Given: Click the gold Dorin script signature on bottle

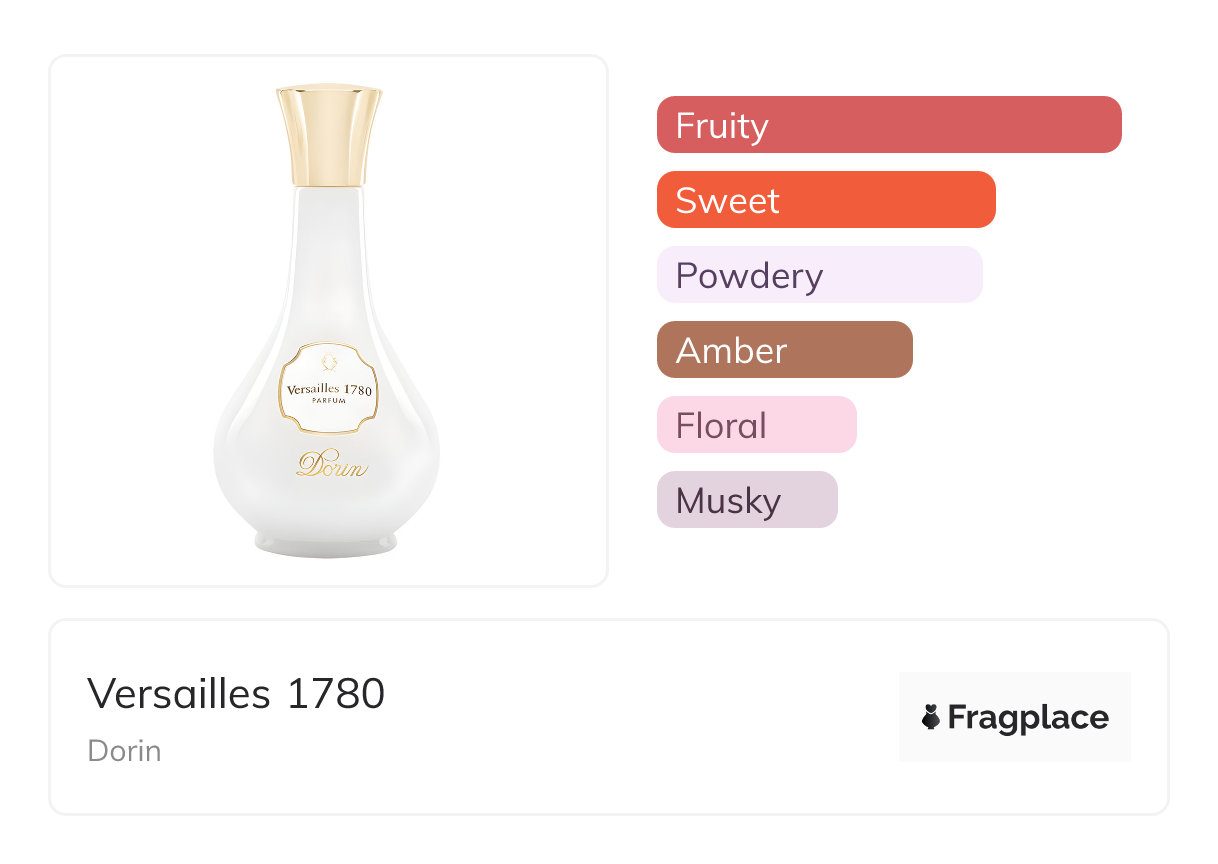Looking at the screenshot, I should click(x=332, y=466).
